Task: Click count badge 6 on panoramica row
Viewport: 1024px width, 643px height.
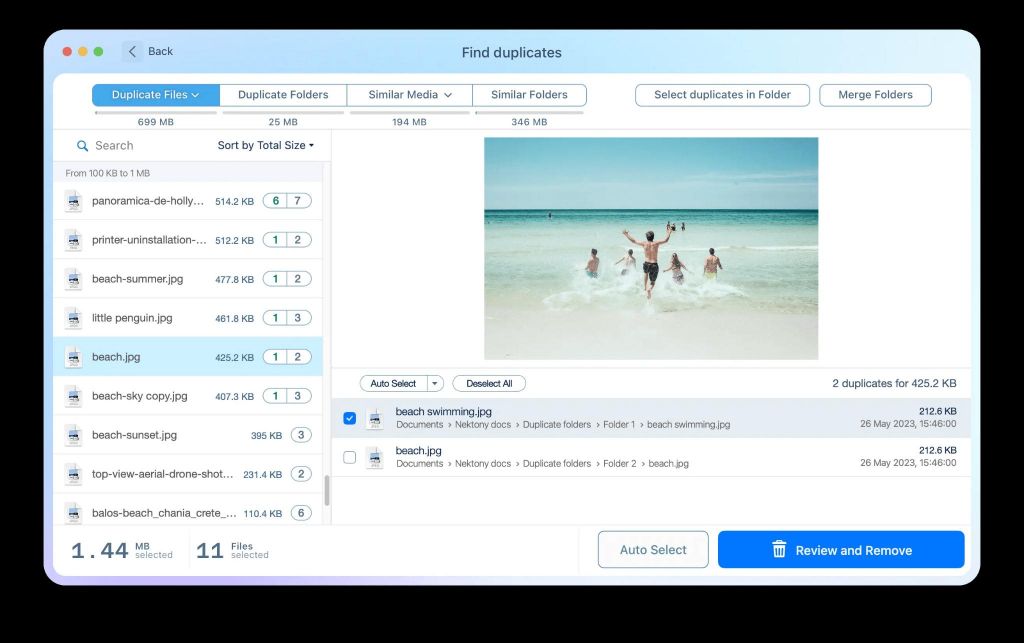Action: (x=276, y=201)
